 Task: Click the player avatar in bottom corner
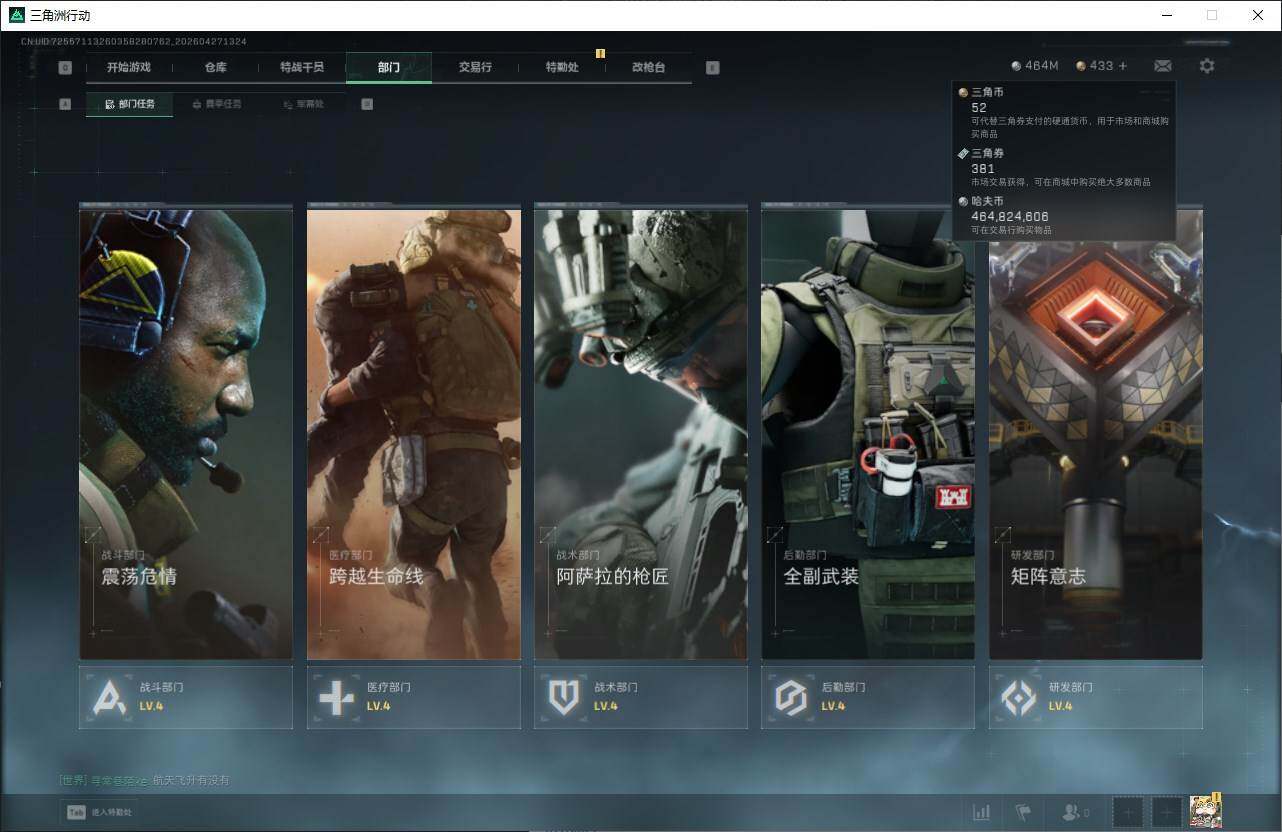pyautogui.click(x=1205, y=811)
